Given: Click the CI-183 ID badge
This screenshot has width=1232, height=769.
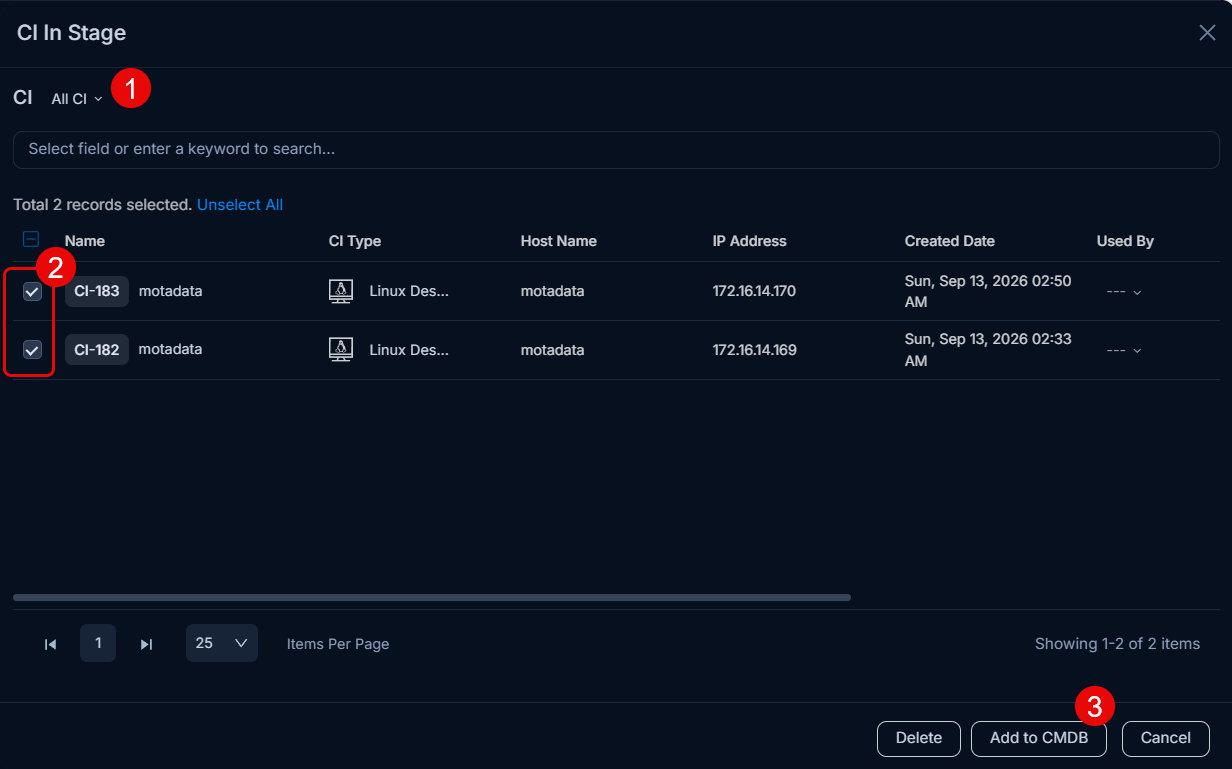Looking at the screenshot, I should [x=97, y=291].
